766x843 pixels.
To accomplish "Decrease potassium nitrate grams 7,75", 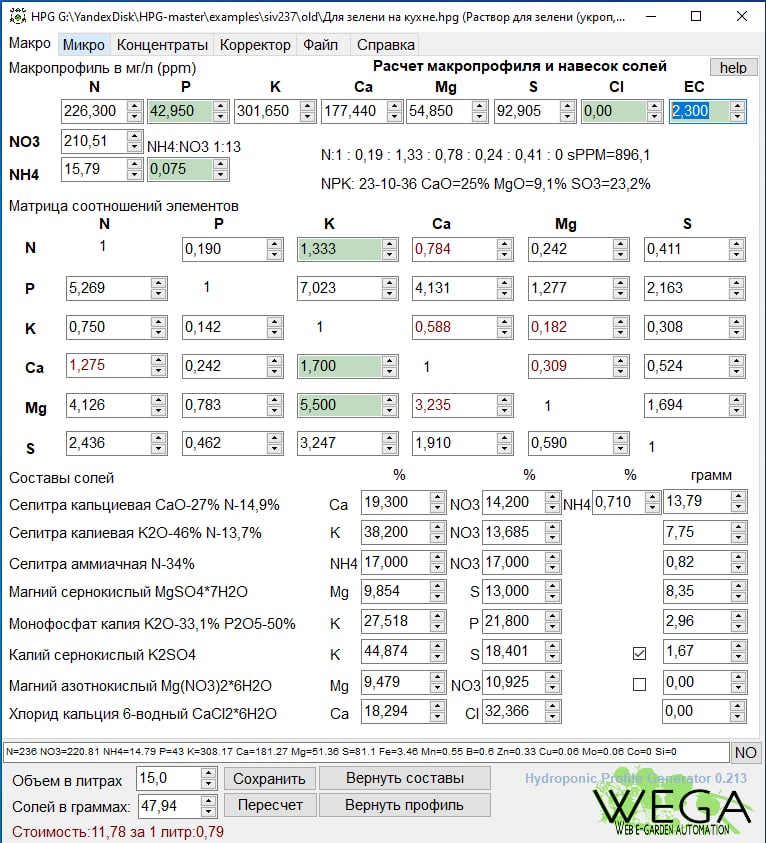I will click(739, 538).
